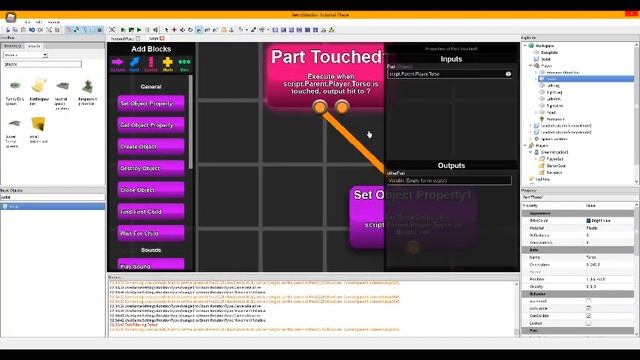The width and height of the screenshot is (640, 360).
Task: Add a Get Object Property block
Action: (x=151, y=125)
